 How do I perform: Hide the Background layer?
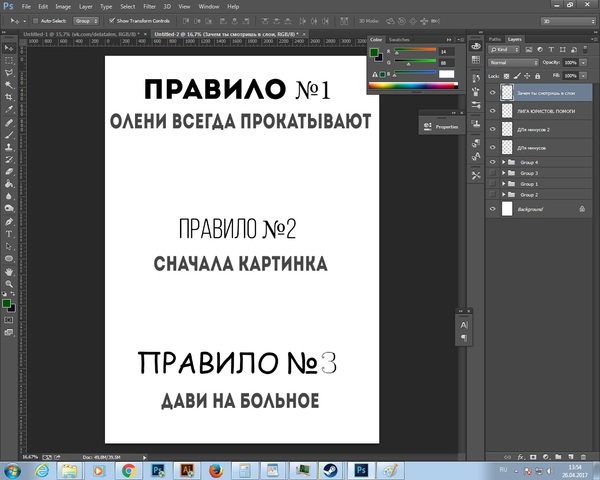[x=492, y=209]
